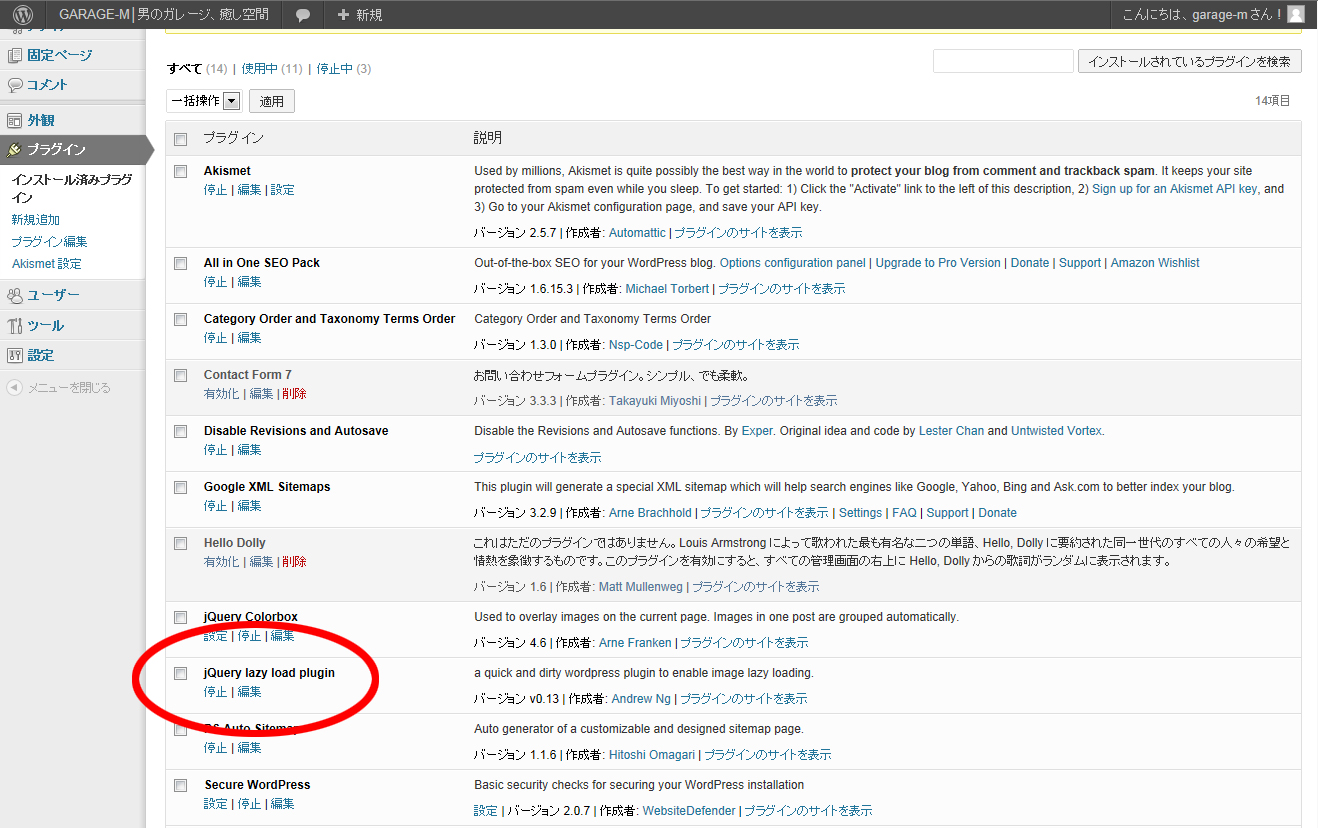The image size is (1318, 828).
Task: Filter plugins by 使用中
Action: 258,69
